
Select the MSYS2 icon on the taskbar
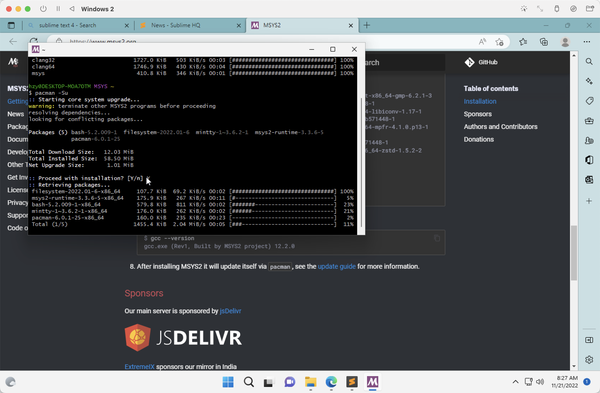[372, 382]
